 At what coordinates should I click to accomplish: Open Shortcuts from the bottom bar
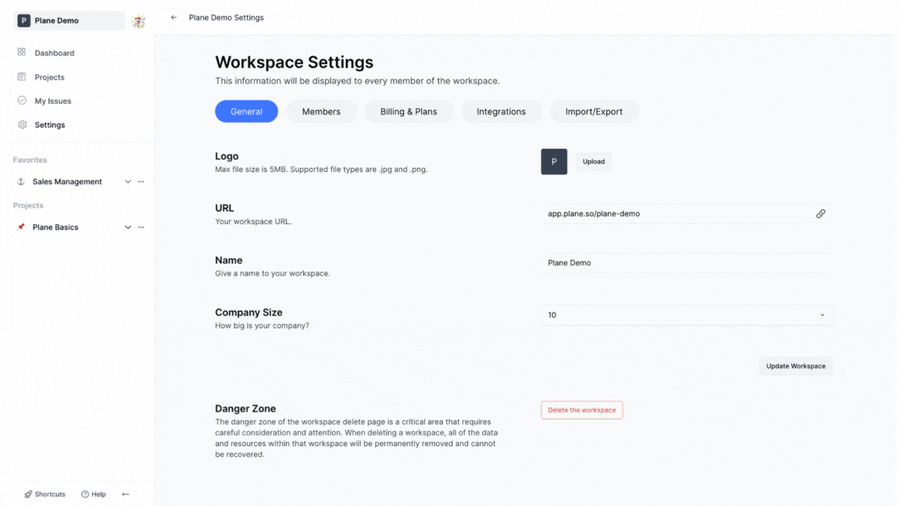pos(45,494)
